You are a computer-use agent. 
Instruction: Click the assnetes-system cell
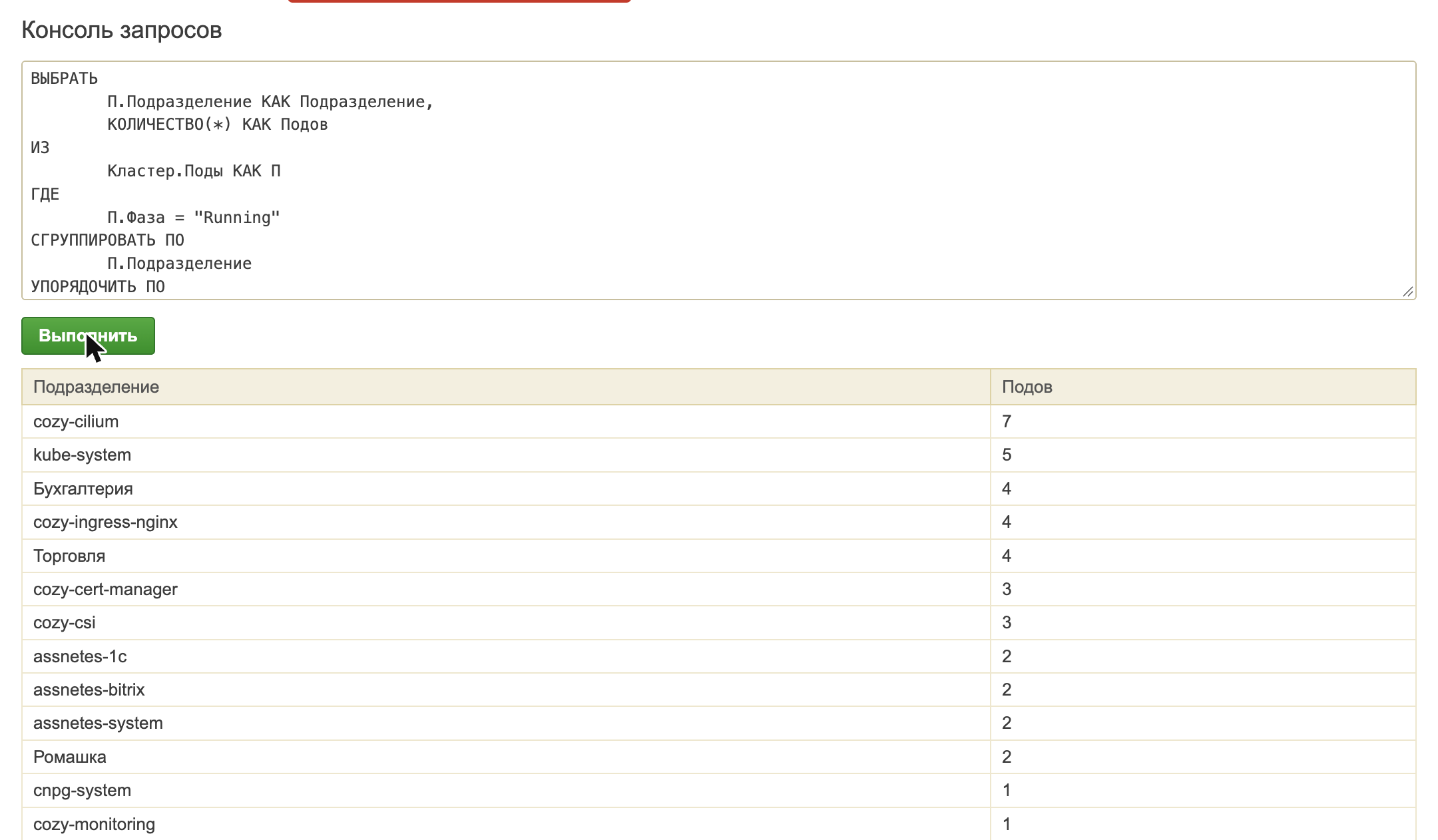pos(506,723)
